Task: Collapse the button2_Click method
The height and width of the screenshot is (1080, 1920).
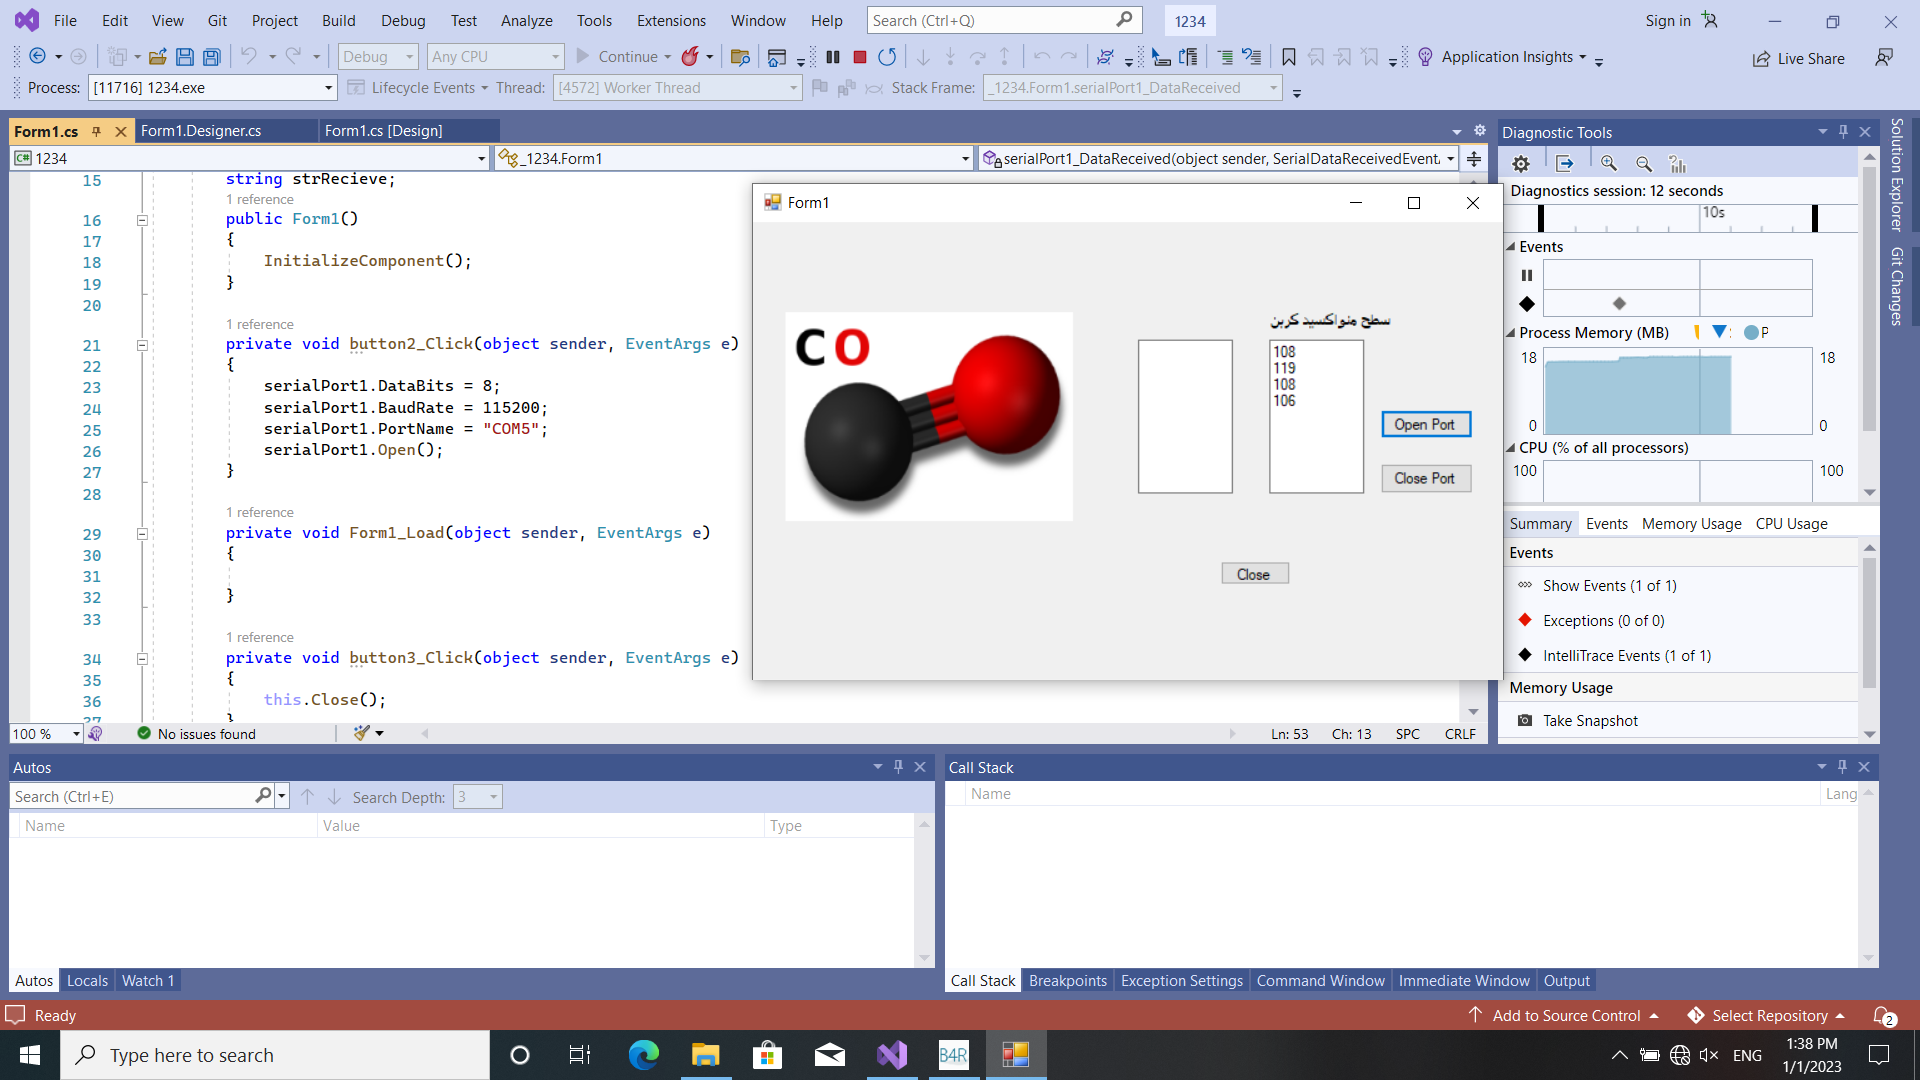Action: 143,345
